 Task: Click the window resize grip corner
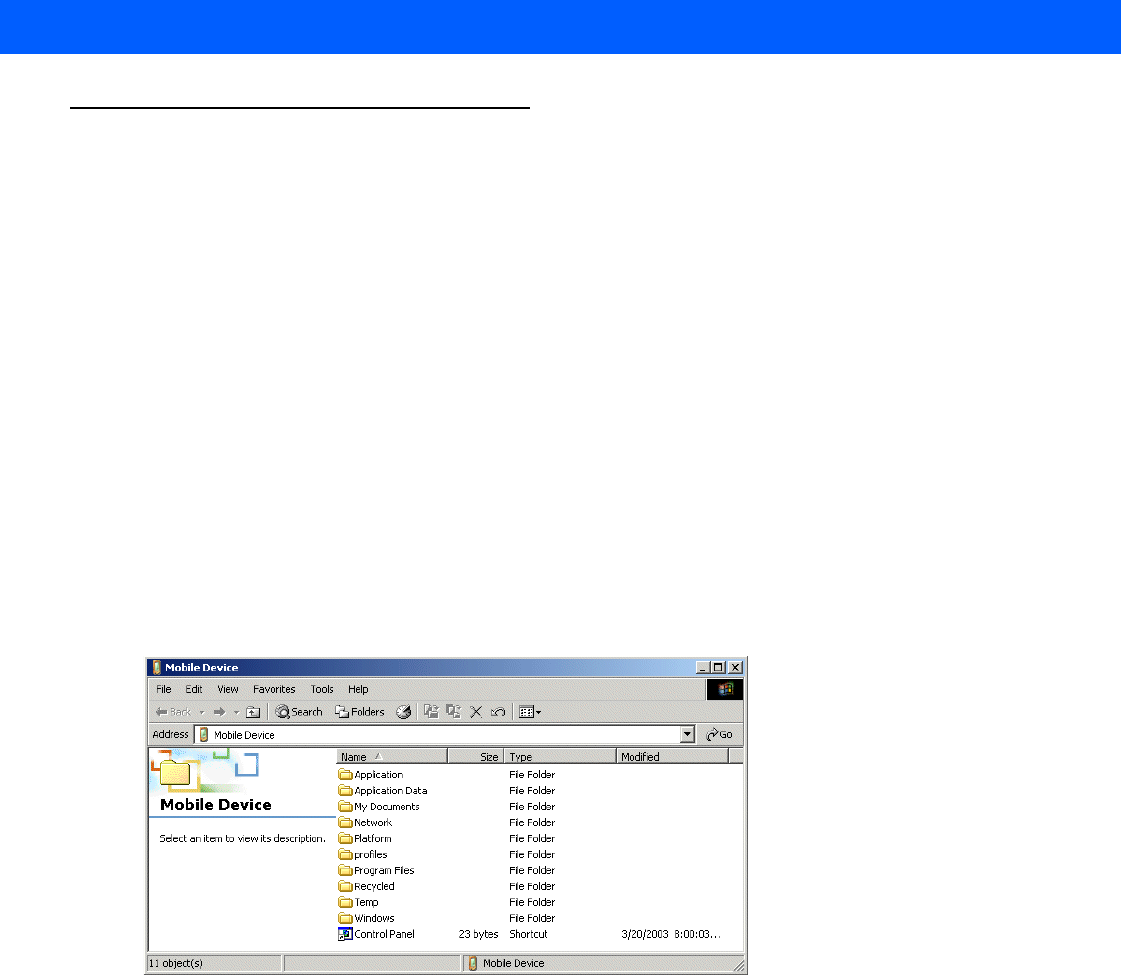pos(739,966)
